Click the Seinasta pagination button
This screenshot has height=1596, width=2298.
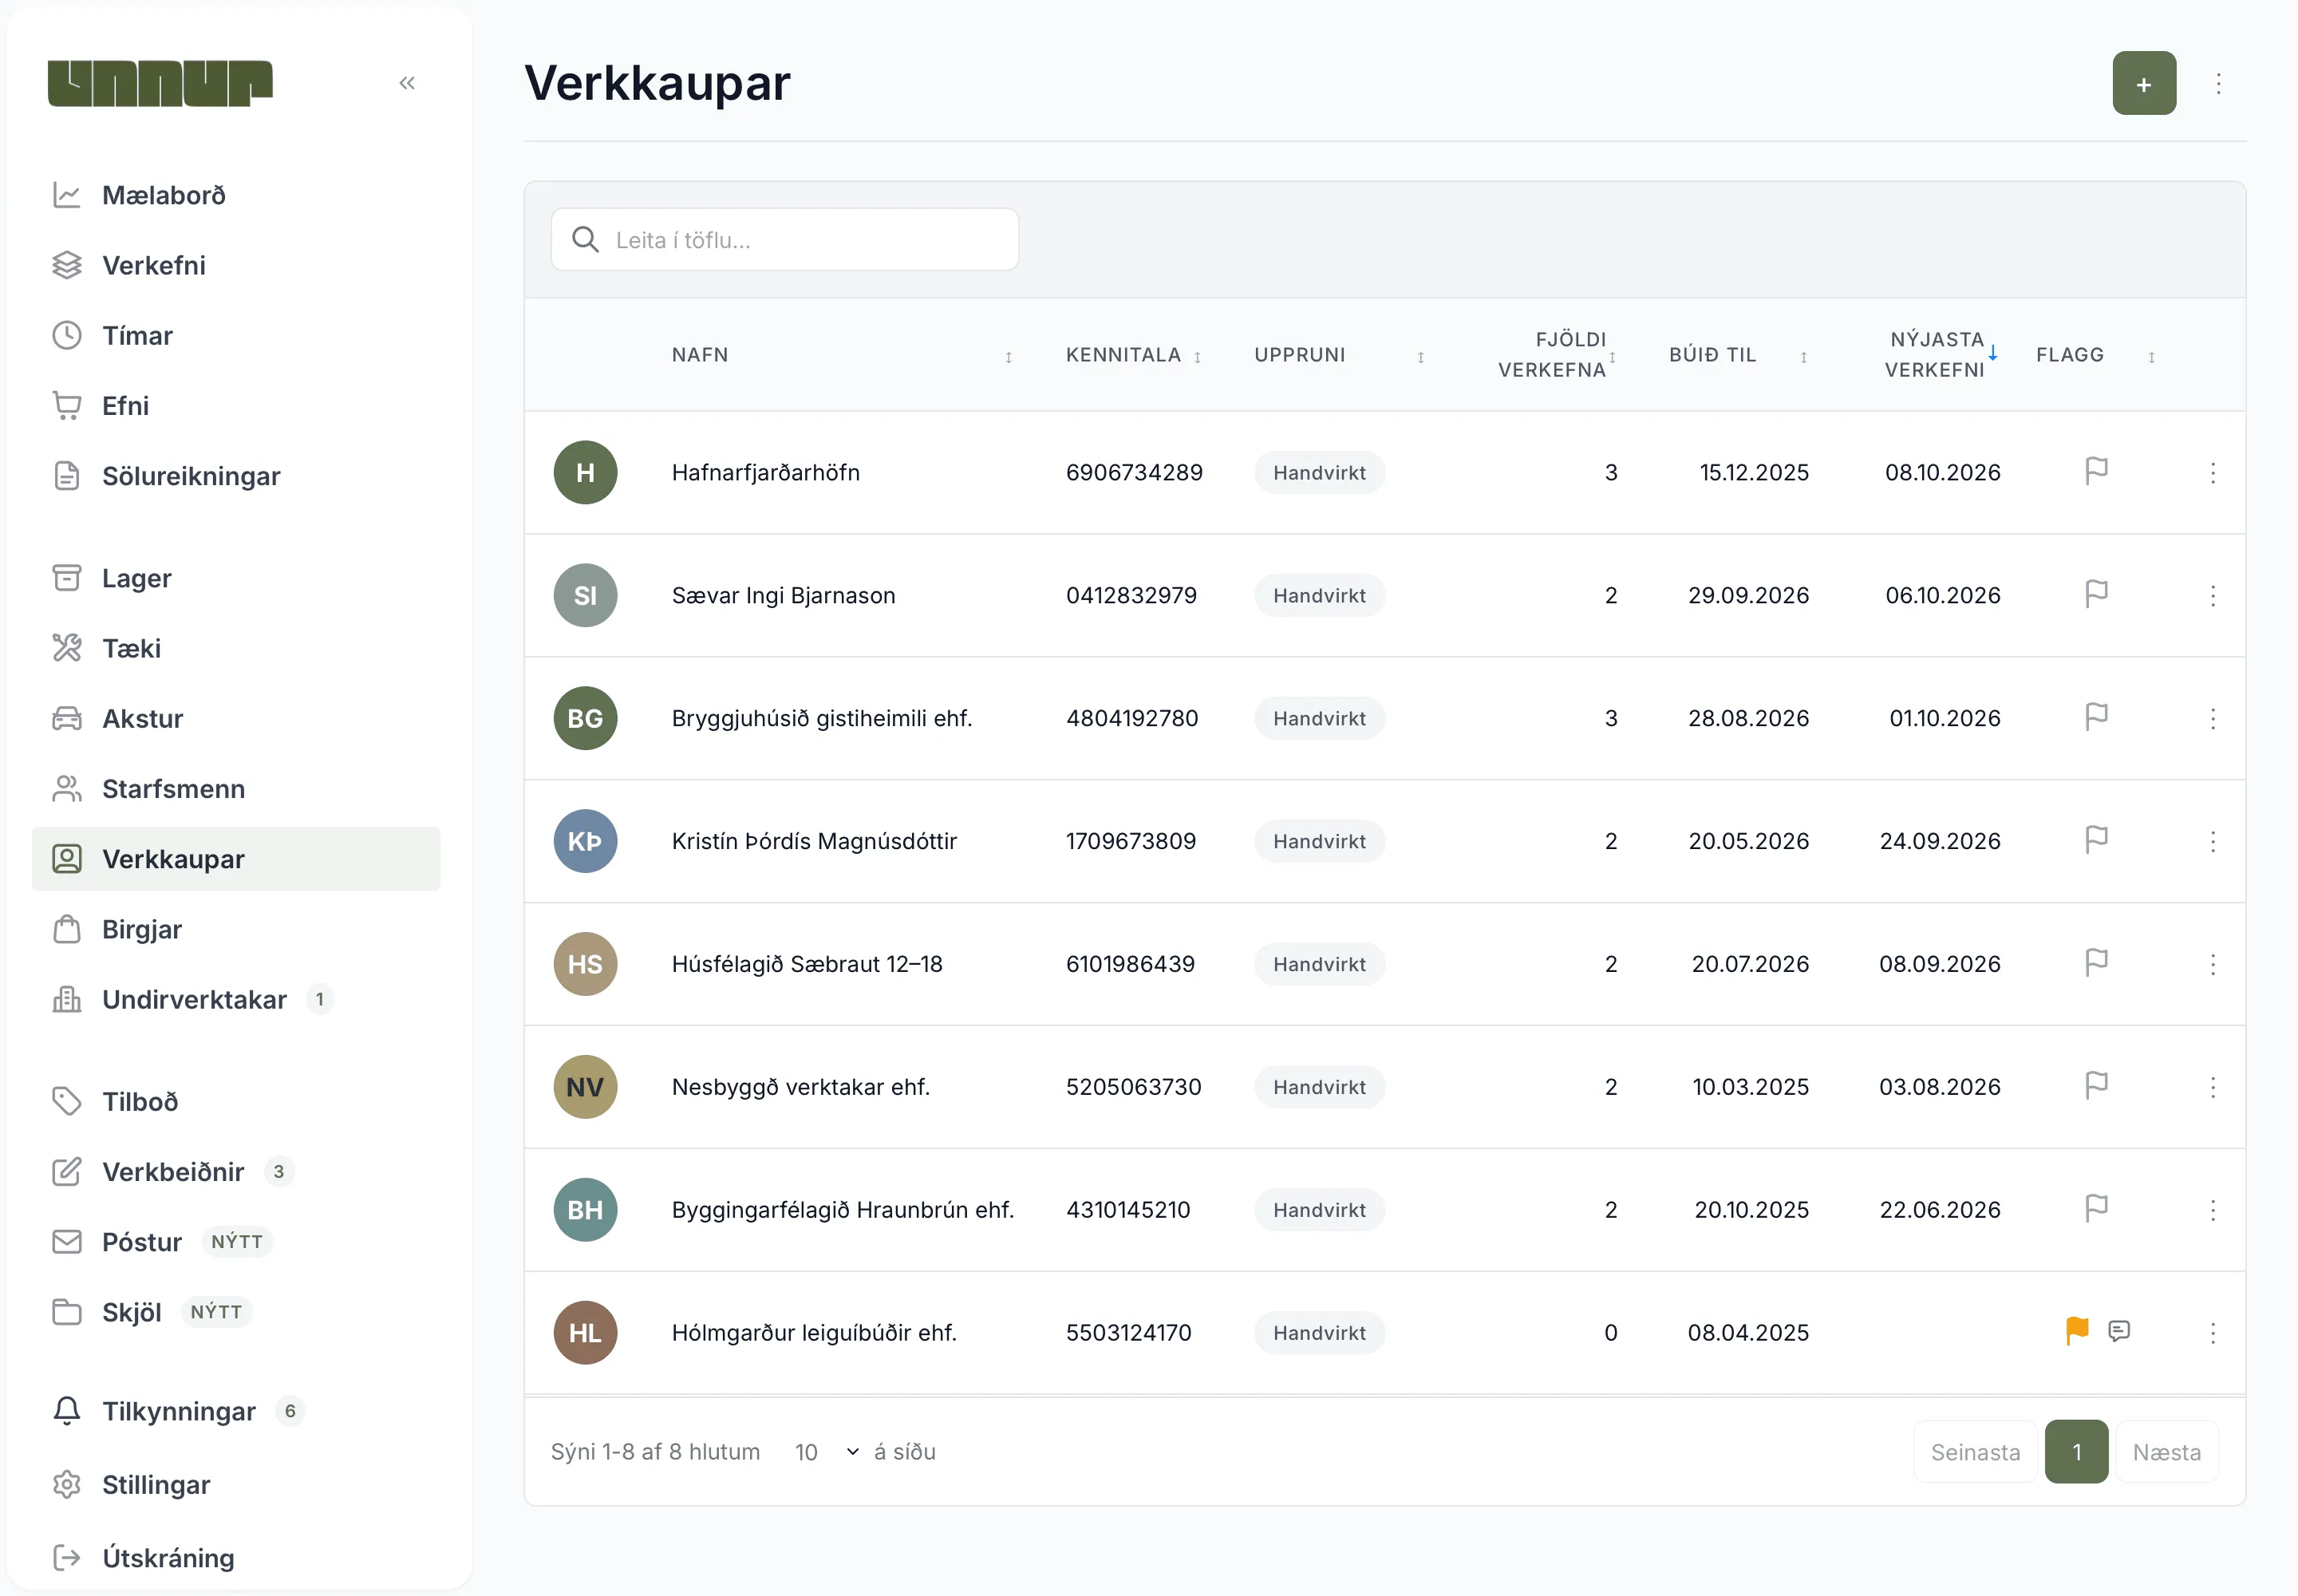(1974, 1452)
